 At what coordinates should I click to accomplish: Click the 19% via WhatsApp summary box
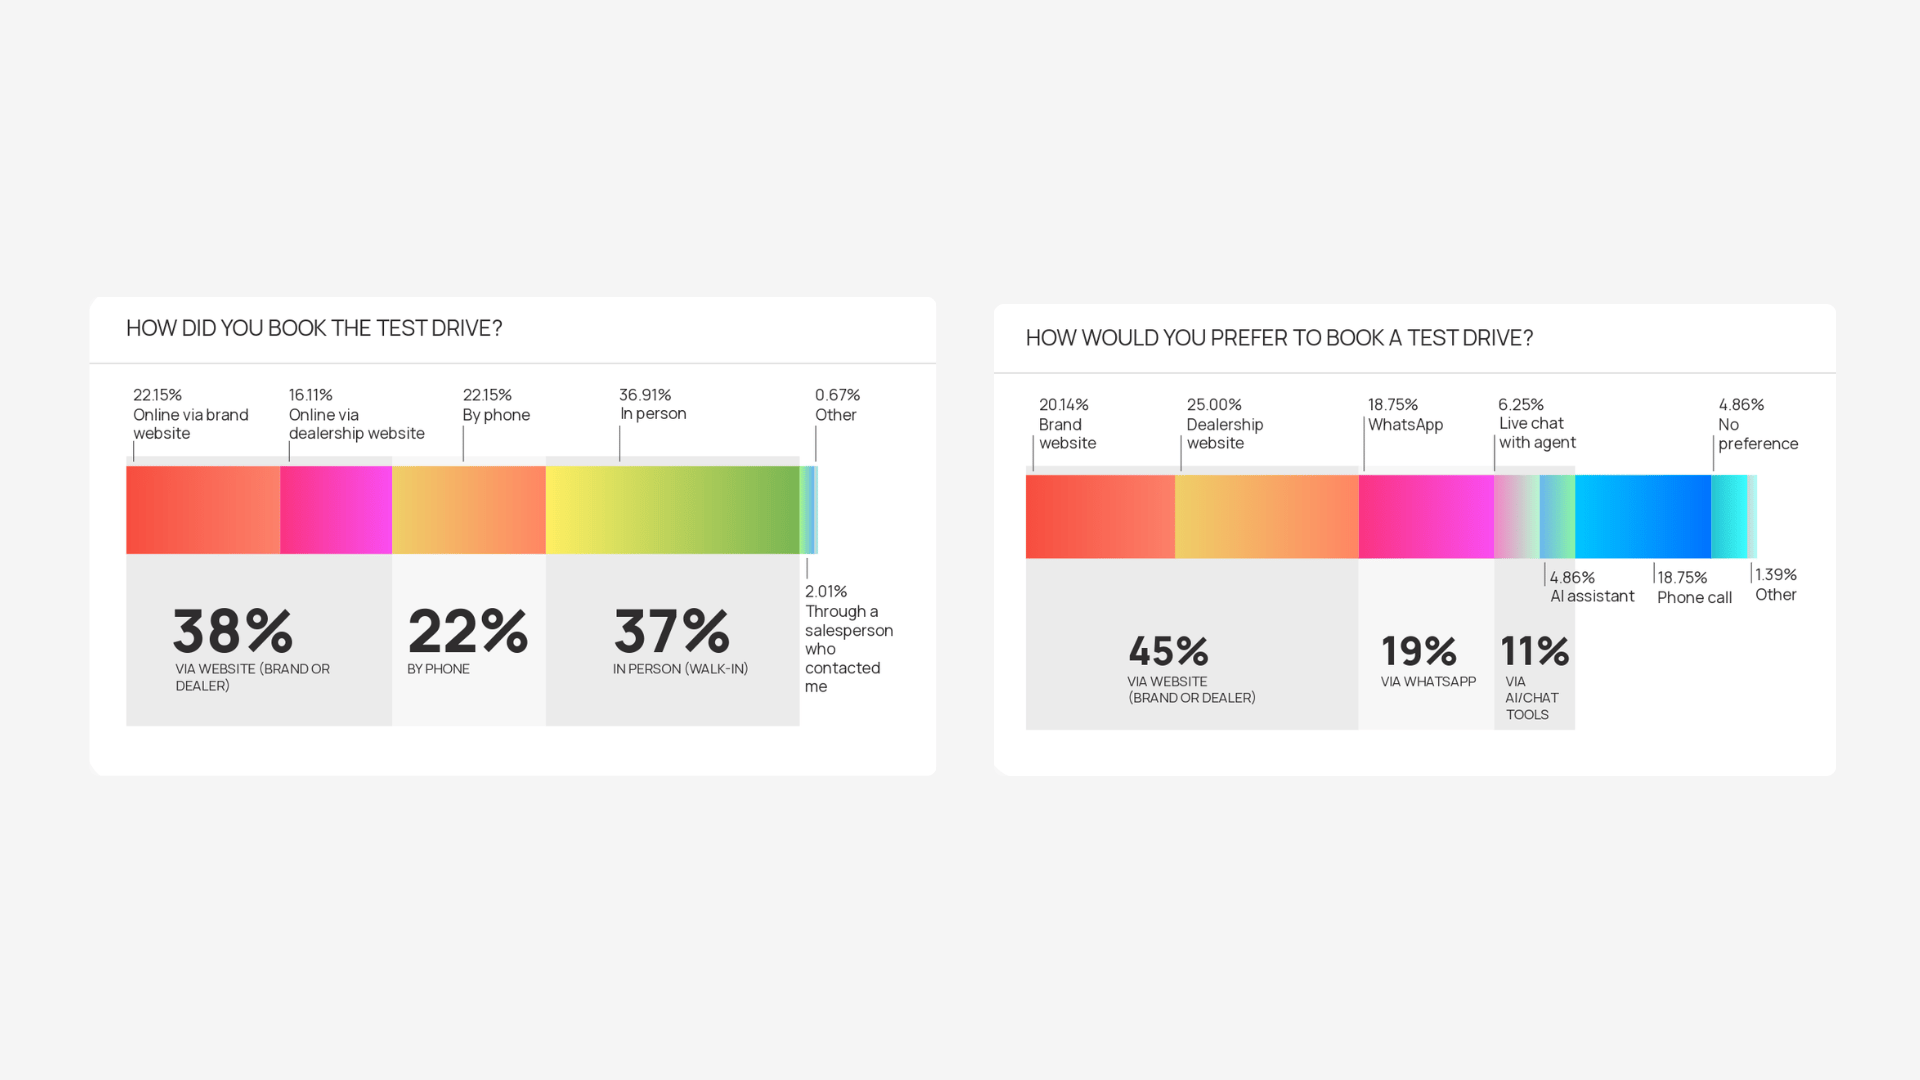1426,662
